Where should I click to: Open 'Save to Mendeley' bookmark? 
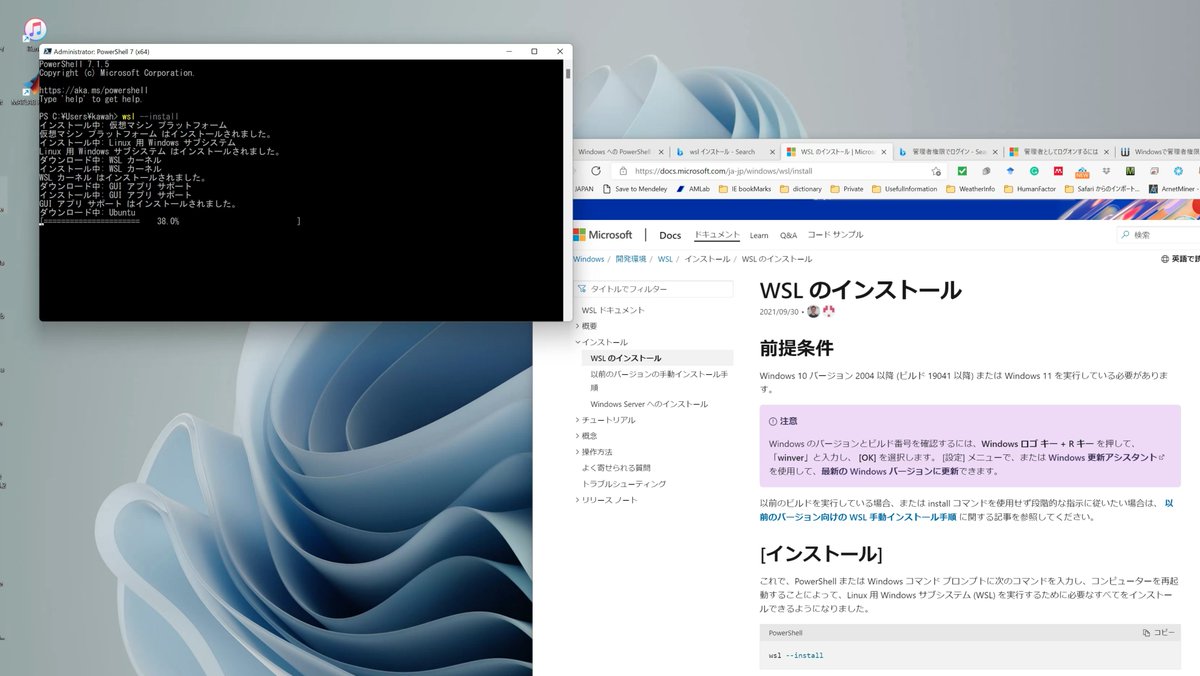(x=635, y=189)
